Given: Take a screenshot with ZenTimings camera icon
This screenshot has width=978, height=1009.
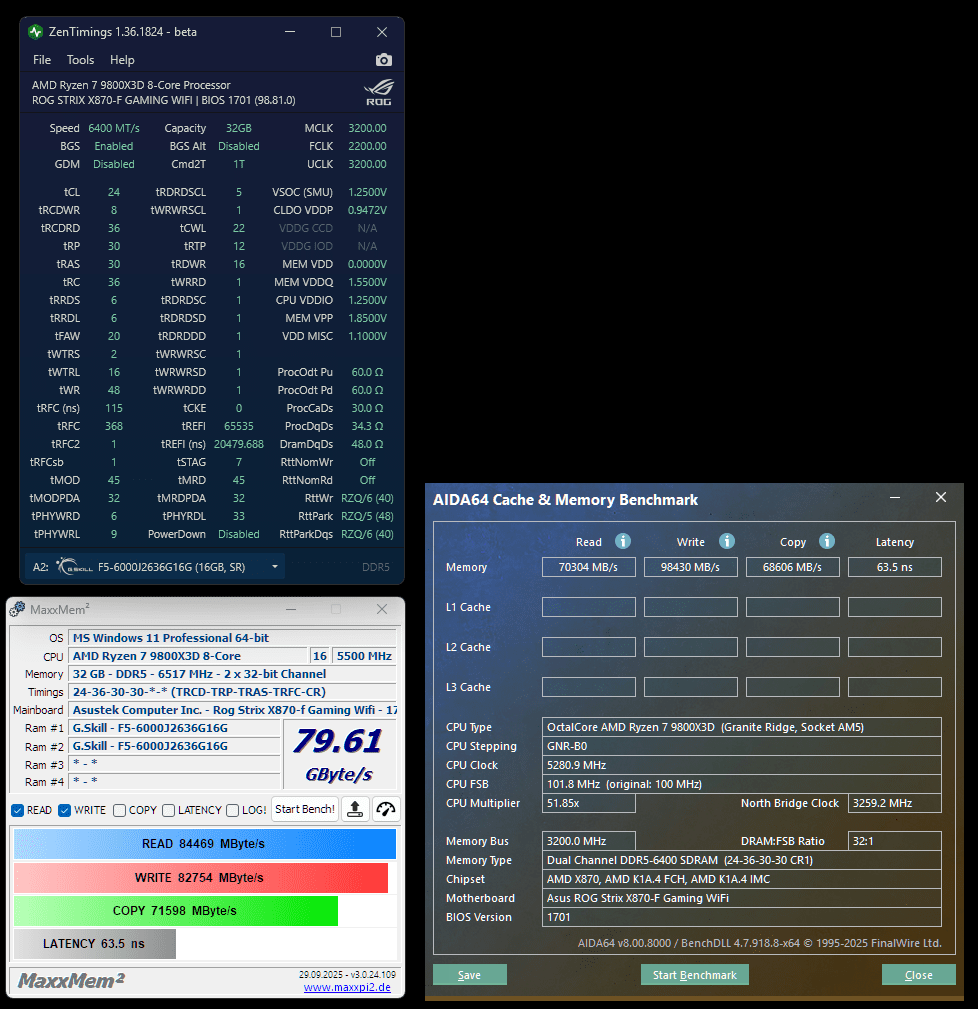Looking at the screenshot, I should [383, 60].
